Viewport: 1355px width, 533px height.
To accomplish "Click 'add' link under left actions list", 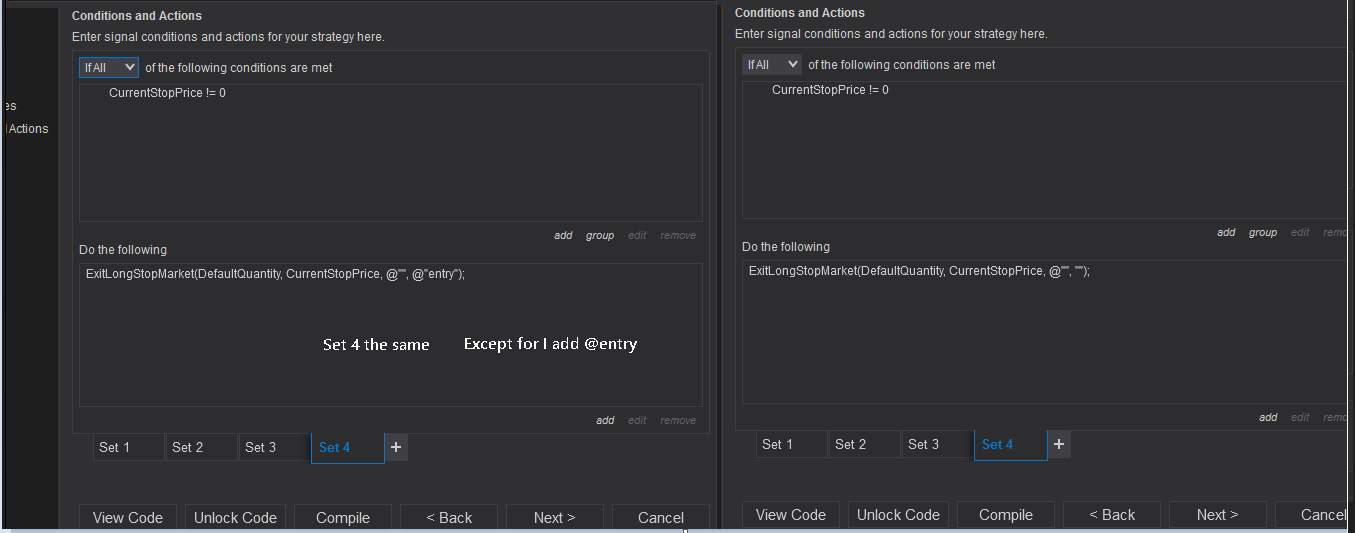I will [605, 420].
